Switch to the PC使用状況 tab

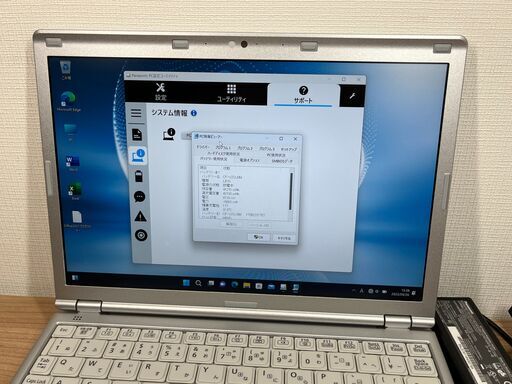tap(276, 155)
